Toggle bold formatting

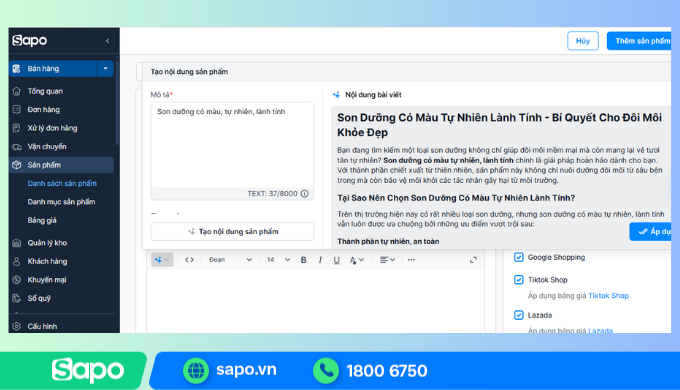point(304,260)
